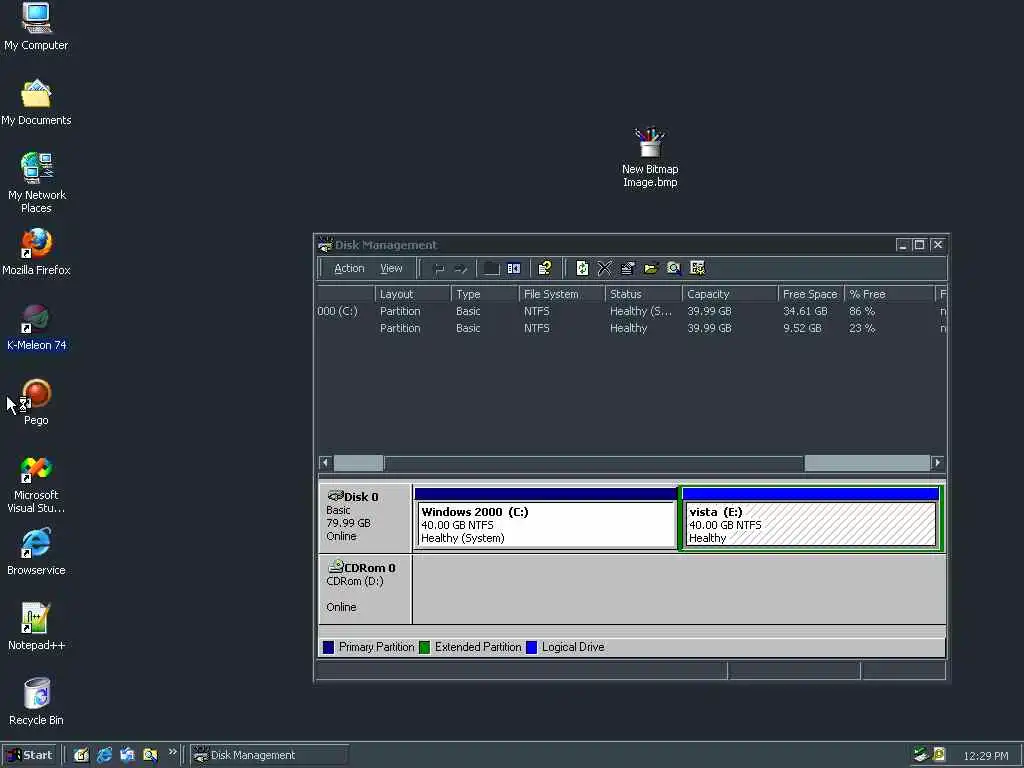The height and width of the screenshot is (768, 1024).
Task: Click the Primary Partition legend color swatch
Action: (x=328, y=647)
